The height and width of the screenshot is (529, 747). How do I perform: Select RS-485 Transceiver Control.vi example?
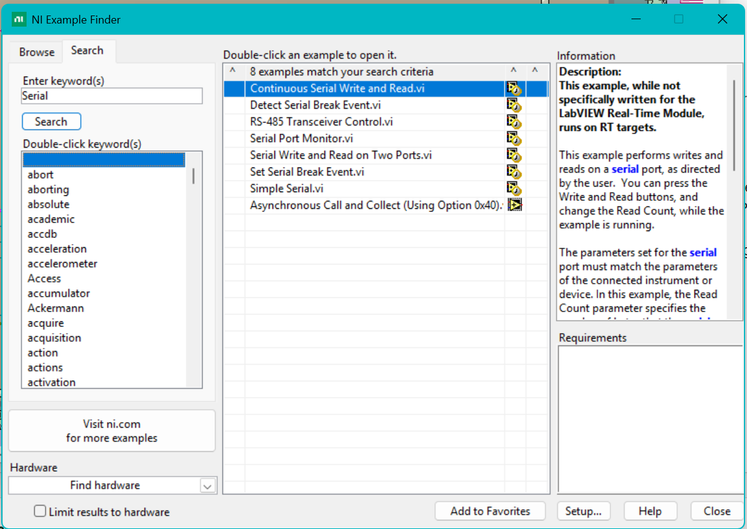(x=321, y=122)
